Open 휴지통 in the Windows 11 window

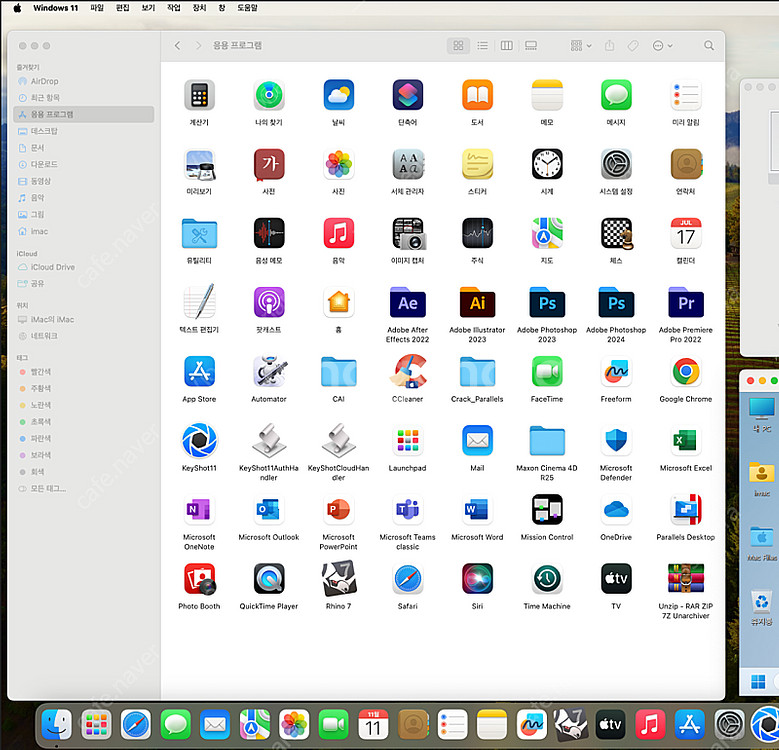pos(762,607)
